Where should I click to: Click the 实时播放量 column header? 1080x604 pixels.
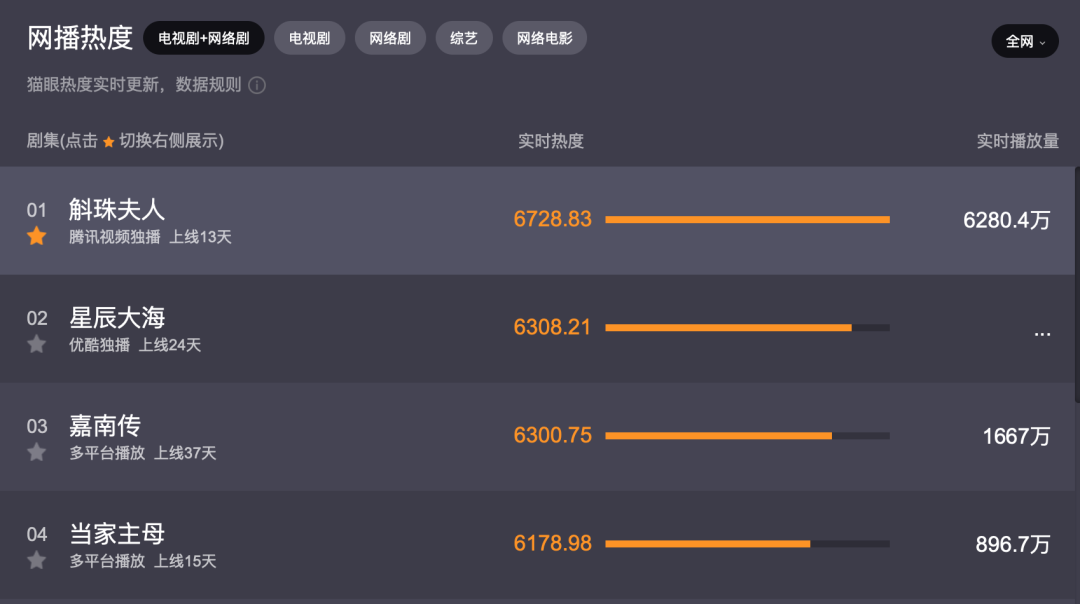(x=1017, y=141)
